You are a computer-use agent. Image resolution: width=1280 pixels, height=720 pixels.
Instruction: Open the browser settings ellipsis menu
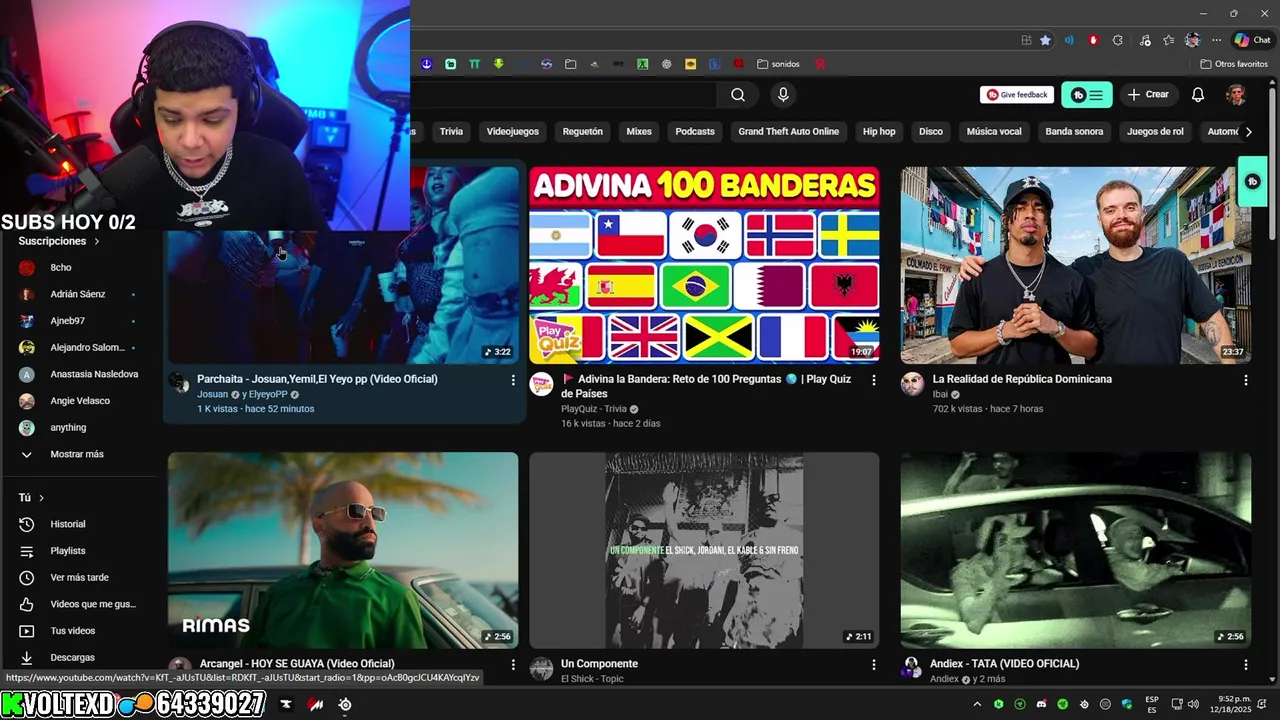click(1216, 40)
